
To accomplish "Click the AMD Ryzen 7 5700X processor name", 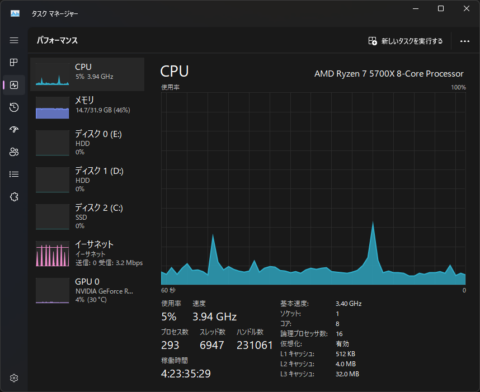I will pyautogui.click(x=389, y=74).
